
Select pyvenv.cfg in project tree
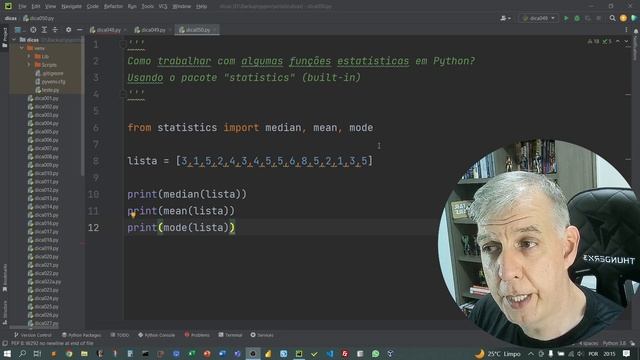tap(50, 82)
